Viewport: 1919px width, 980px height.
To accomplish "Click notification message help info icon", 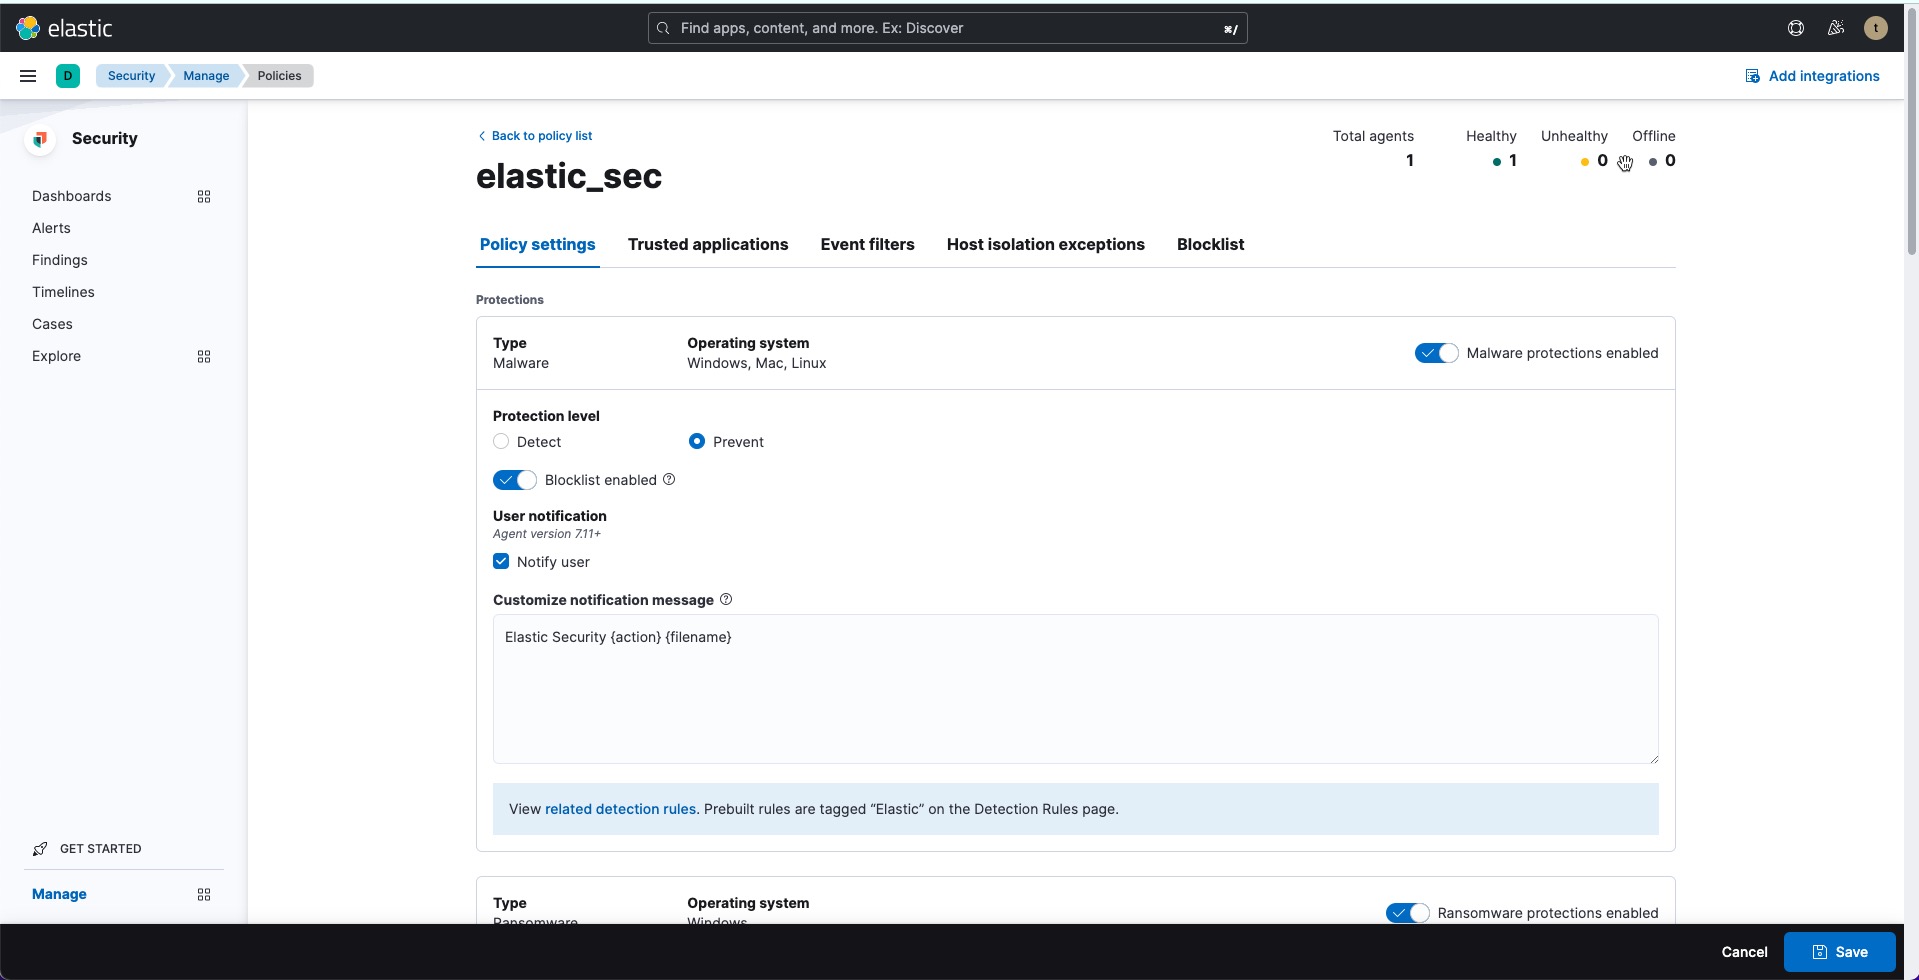I will 726,600.
